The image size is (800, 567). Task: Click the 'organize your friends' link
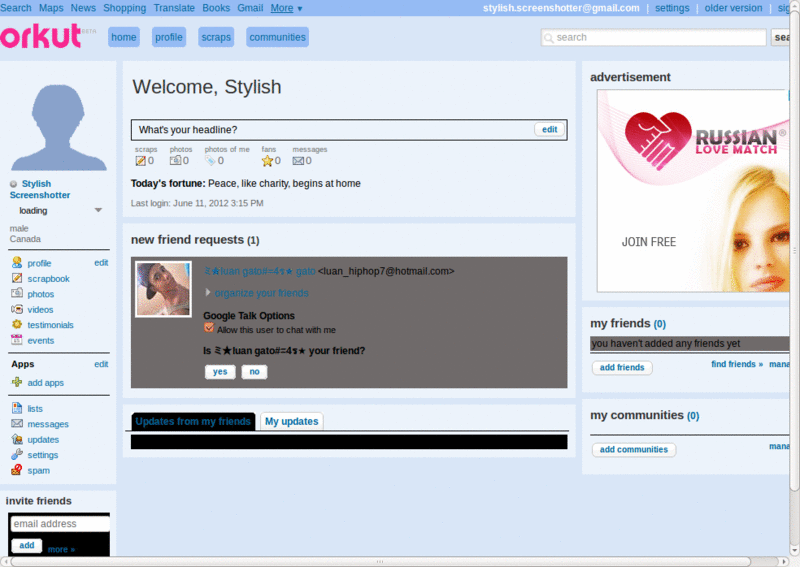(261, 293)
